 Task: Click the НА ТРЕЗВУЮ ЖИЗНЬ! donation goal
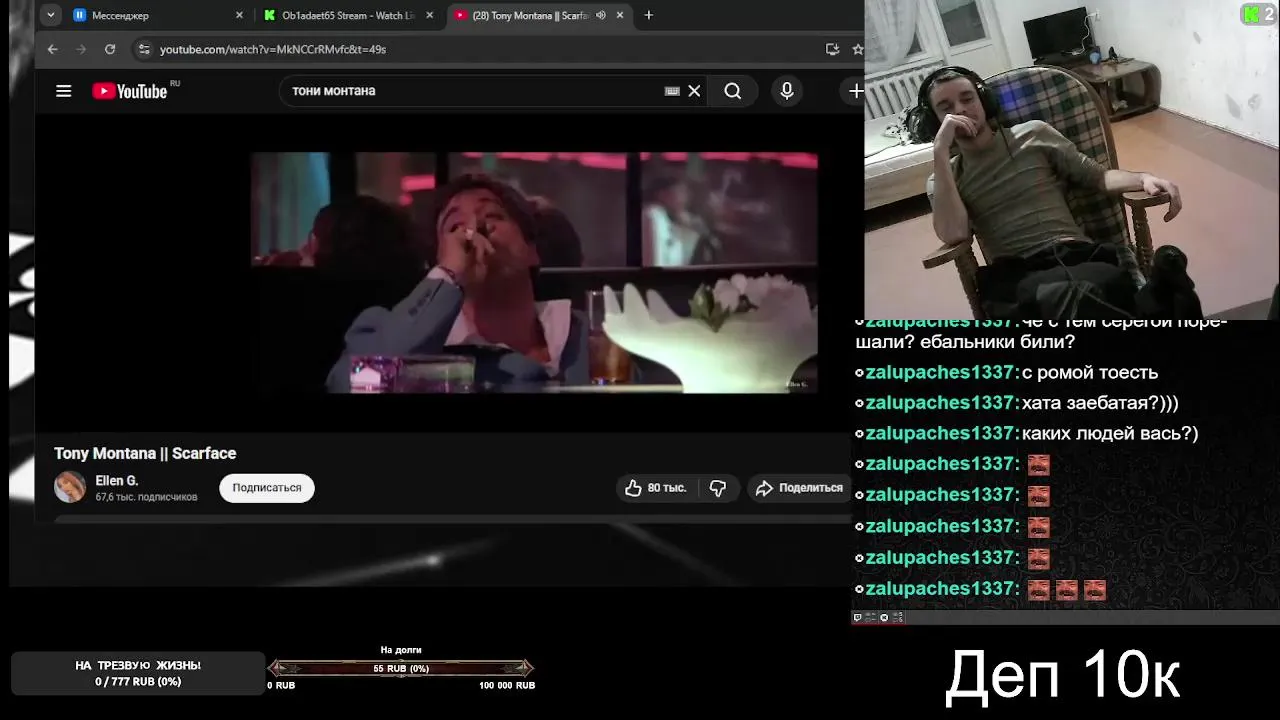[138, 673]
